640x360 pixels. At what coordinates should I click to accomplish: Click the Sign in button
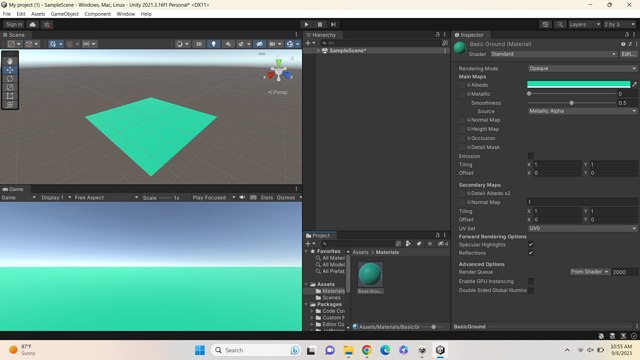[x=14, y=24]
